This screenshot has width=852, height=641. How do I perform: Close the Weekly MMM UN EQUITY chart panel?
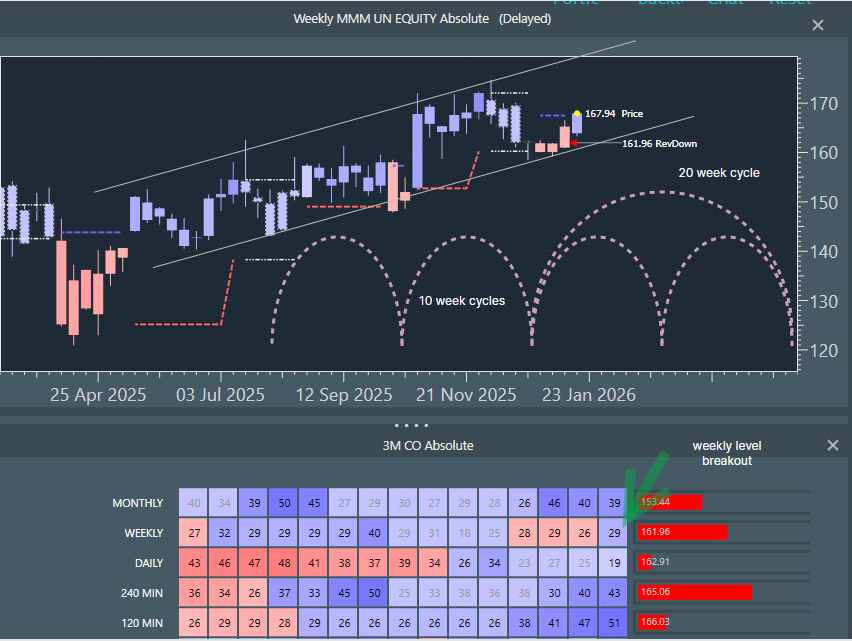click(818, 25)
